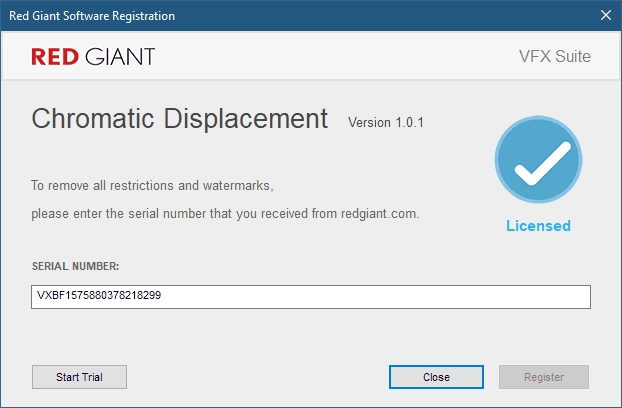Click the 'Chromatic Displacement' heading
Screen dimensions: 622x408
click(x=180, y=119)
